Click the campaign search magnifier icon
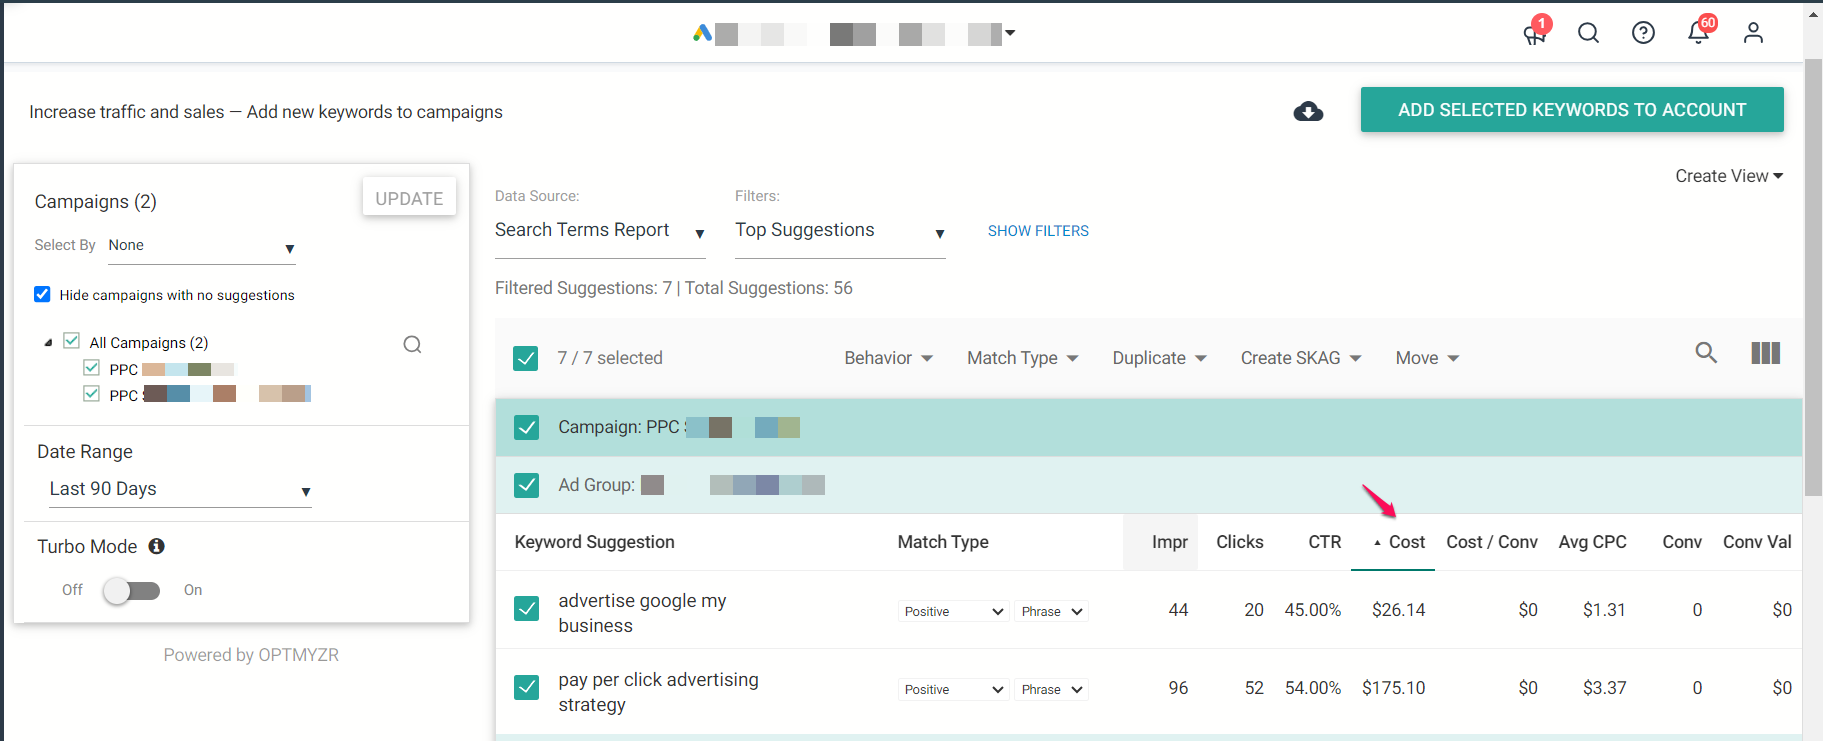The width and height of the screenshot is (1823, 741). pyautogui.click(x=412, y=345)
